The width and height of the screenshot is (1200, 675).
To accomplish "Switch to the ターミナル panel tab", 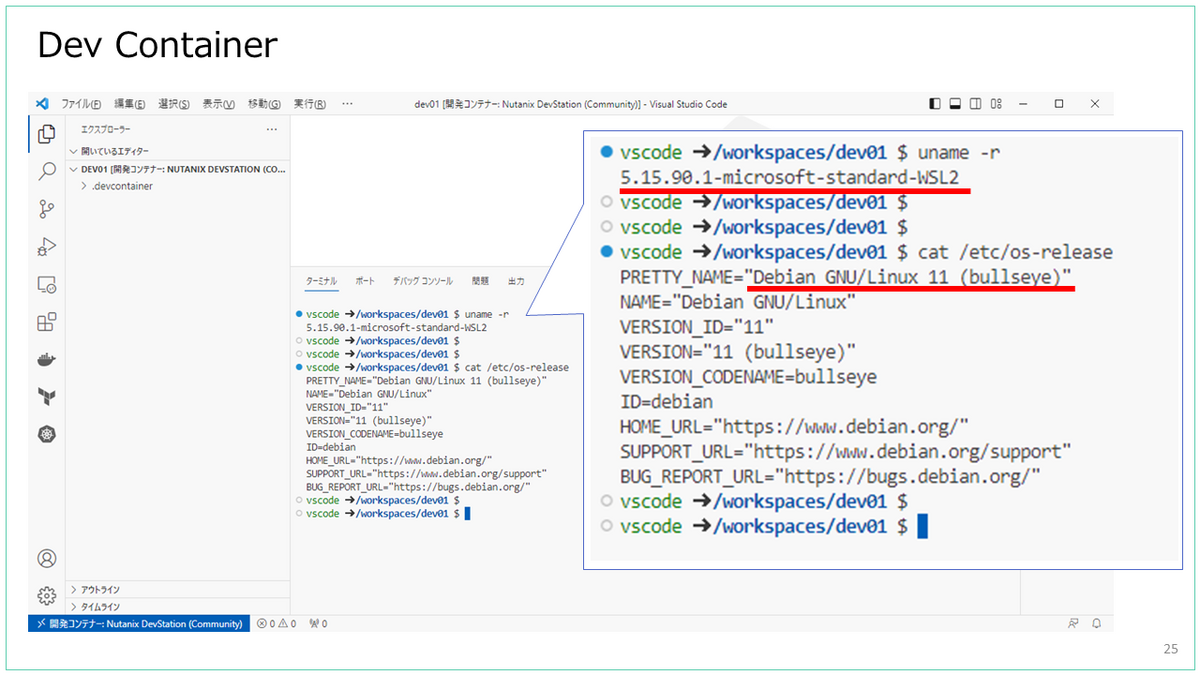I will [321, 282].
